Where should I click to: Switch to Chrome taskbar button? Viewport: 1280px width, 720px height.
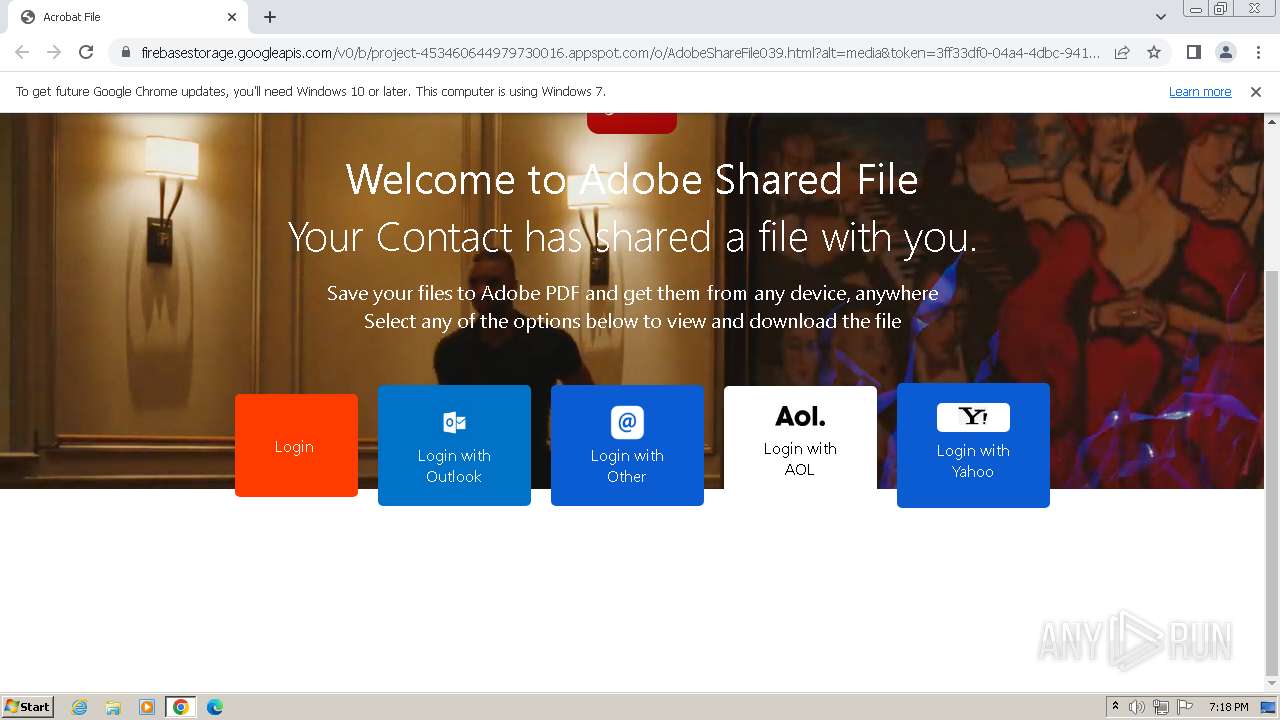[x=181, y=707]
